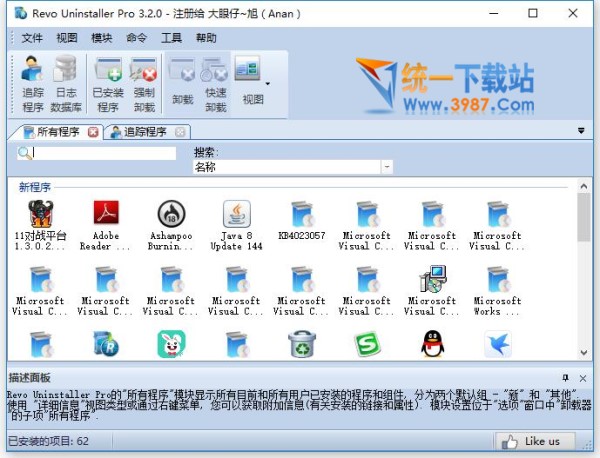
Task: Select the recycle bin program icon
Action: coord(302,344)
